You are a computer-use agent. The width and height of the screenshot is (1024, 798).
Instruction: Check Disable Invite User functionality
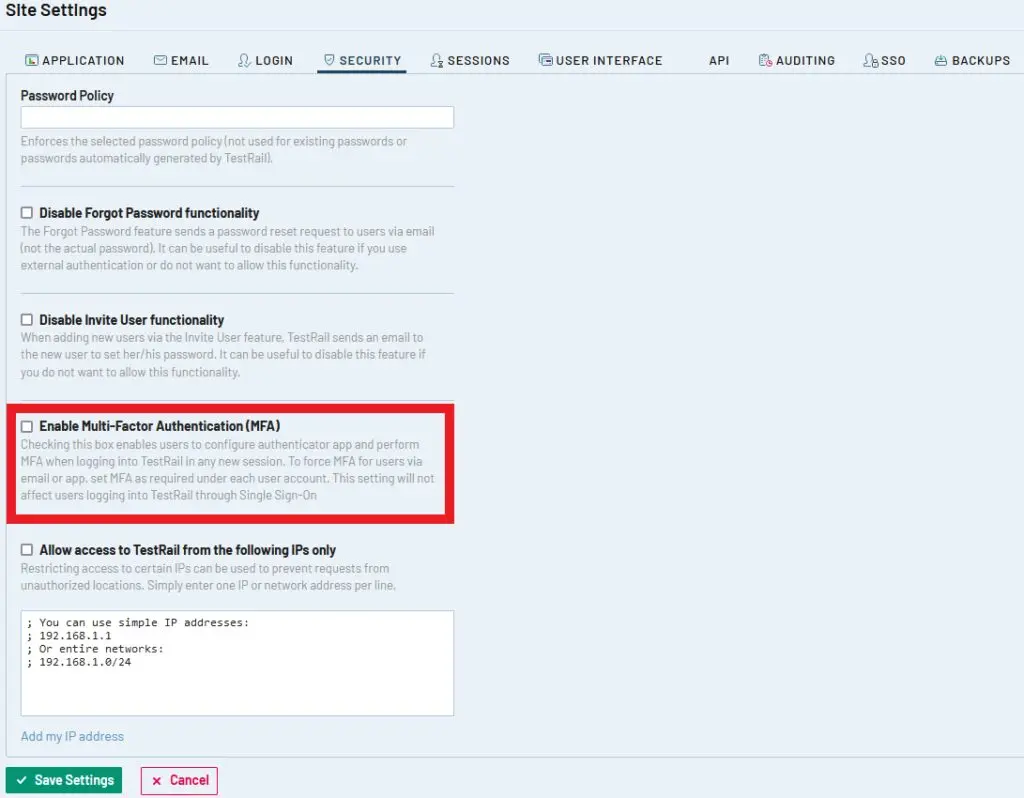point(27,319)
